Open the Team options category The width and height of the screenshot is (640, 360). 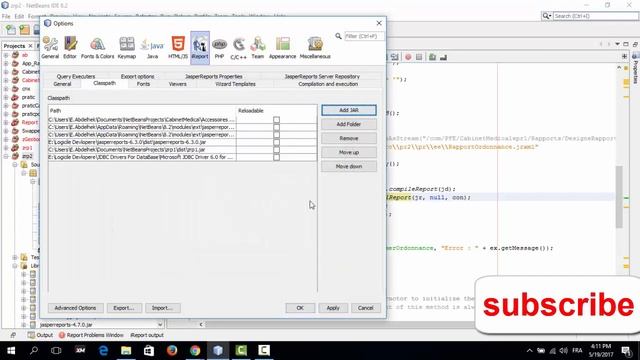(x=258, y=48)
